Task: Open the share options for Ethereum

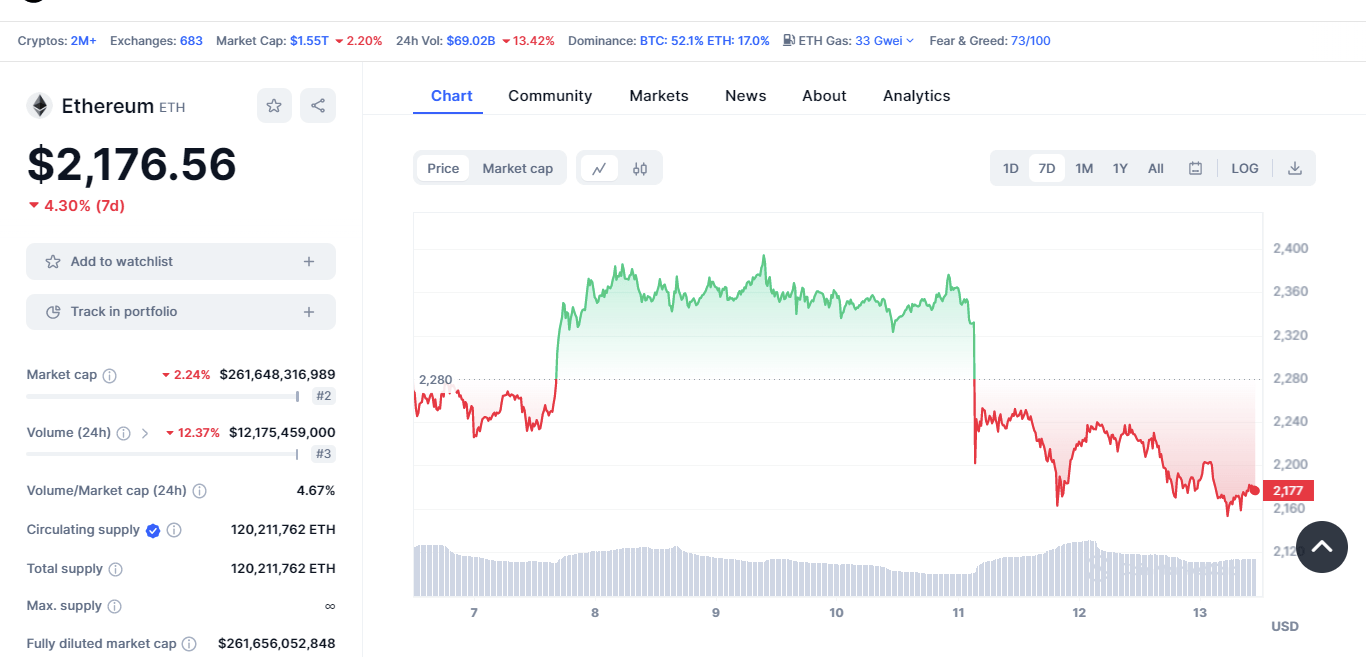Action: [318, 106]
